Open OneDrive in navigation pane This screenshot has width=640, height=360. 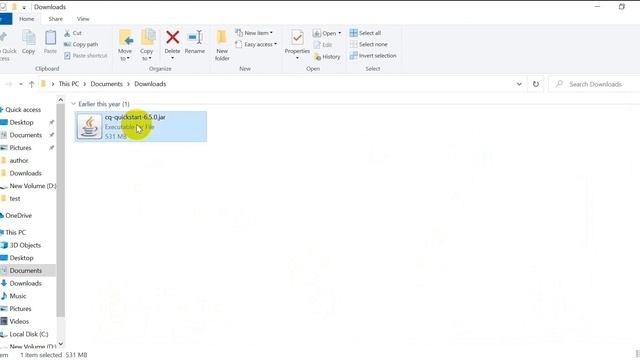18,216
